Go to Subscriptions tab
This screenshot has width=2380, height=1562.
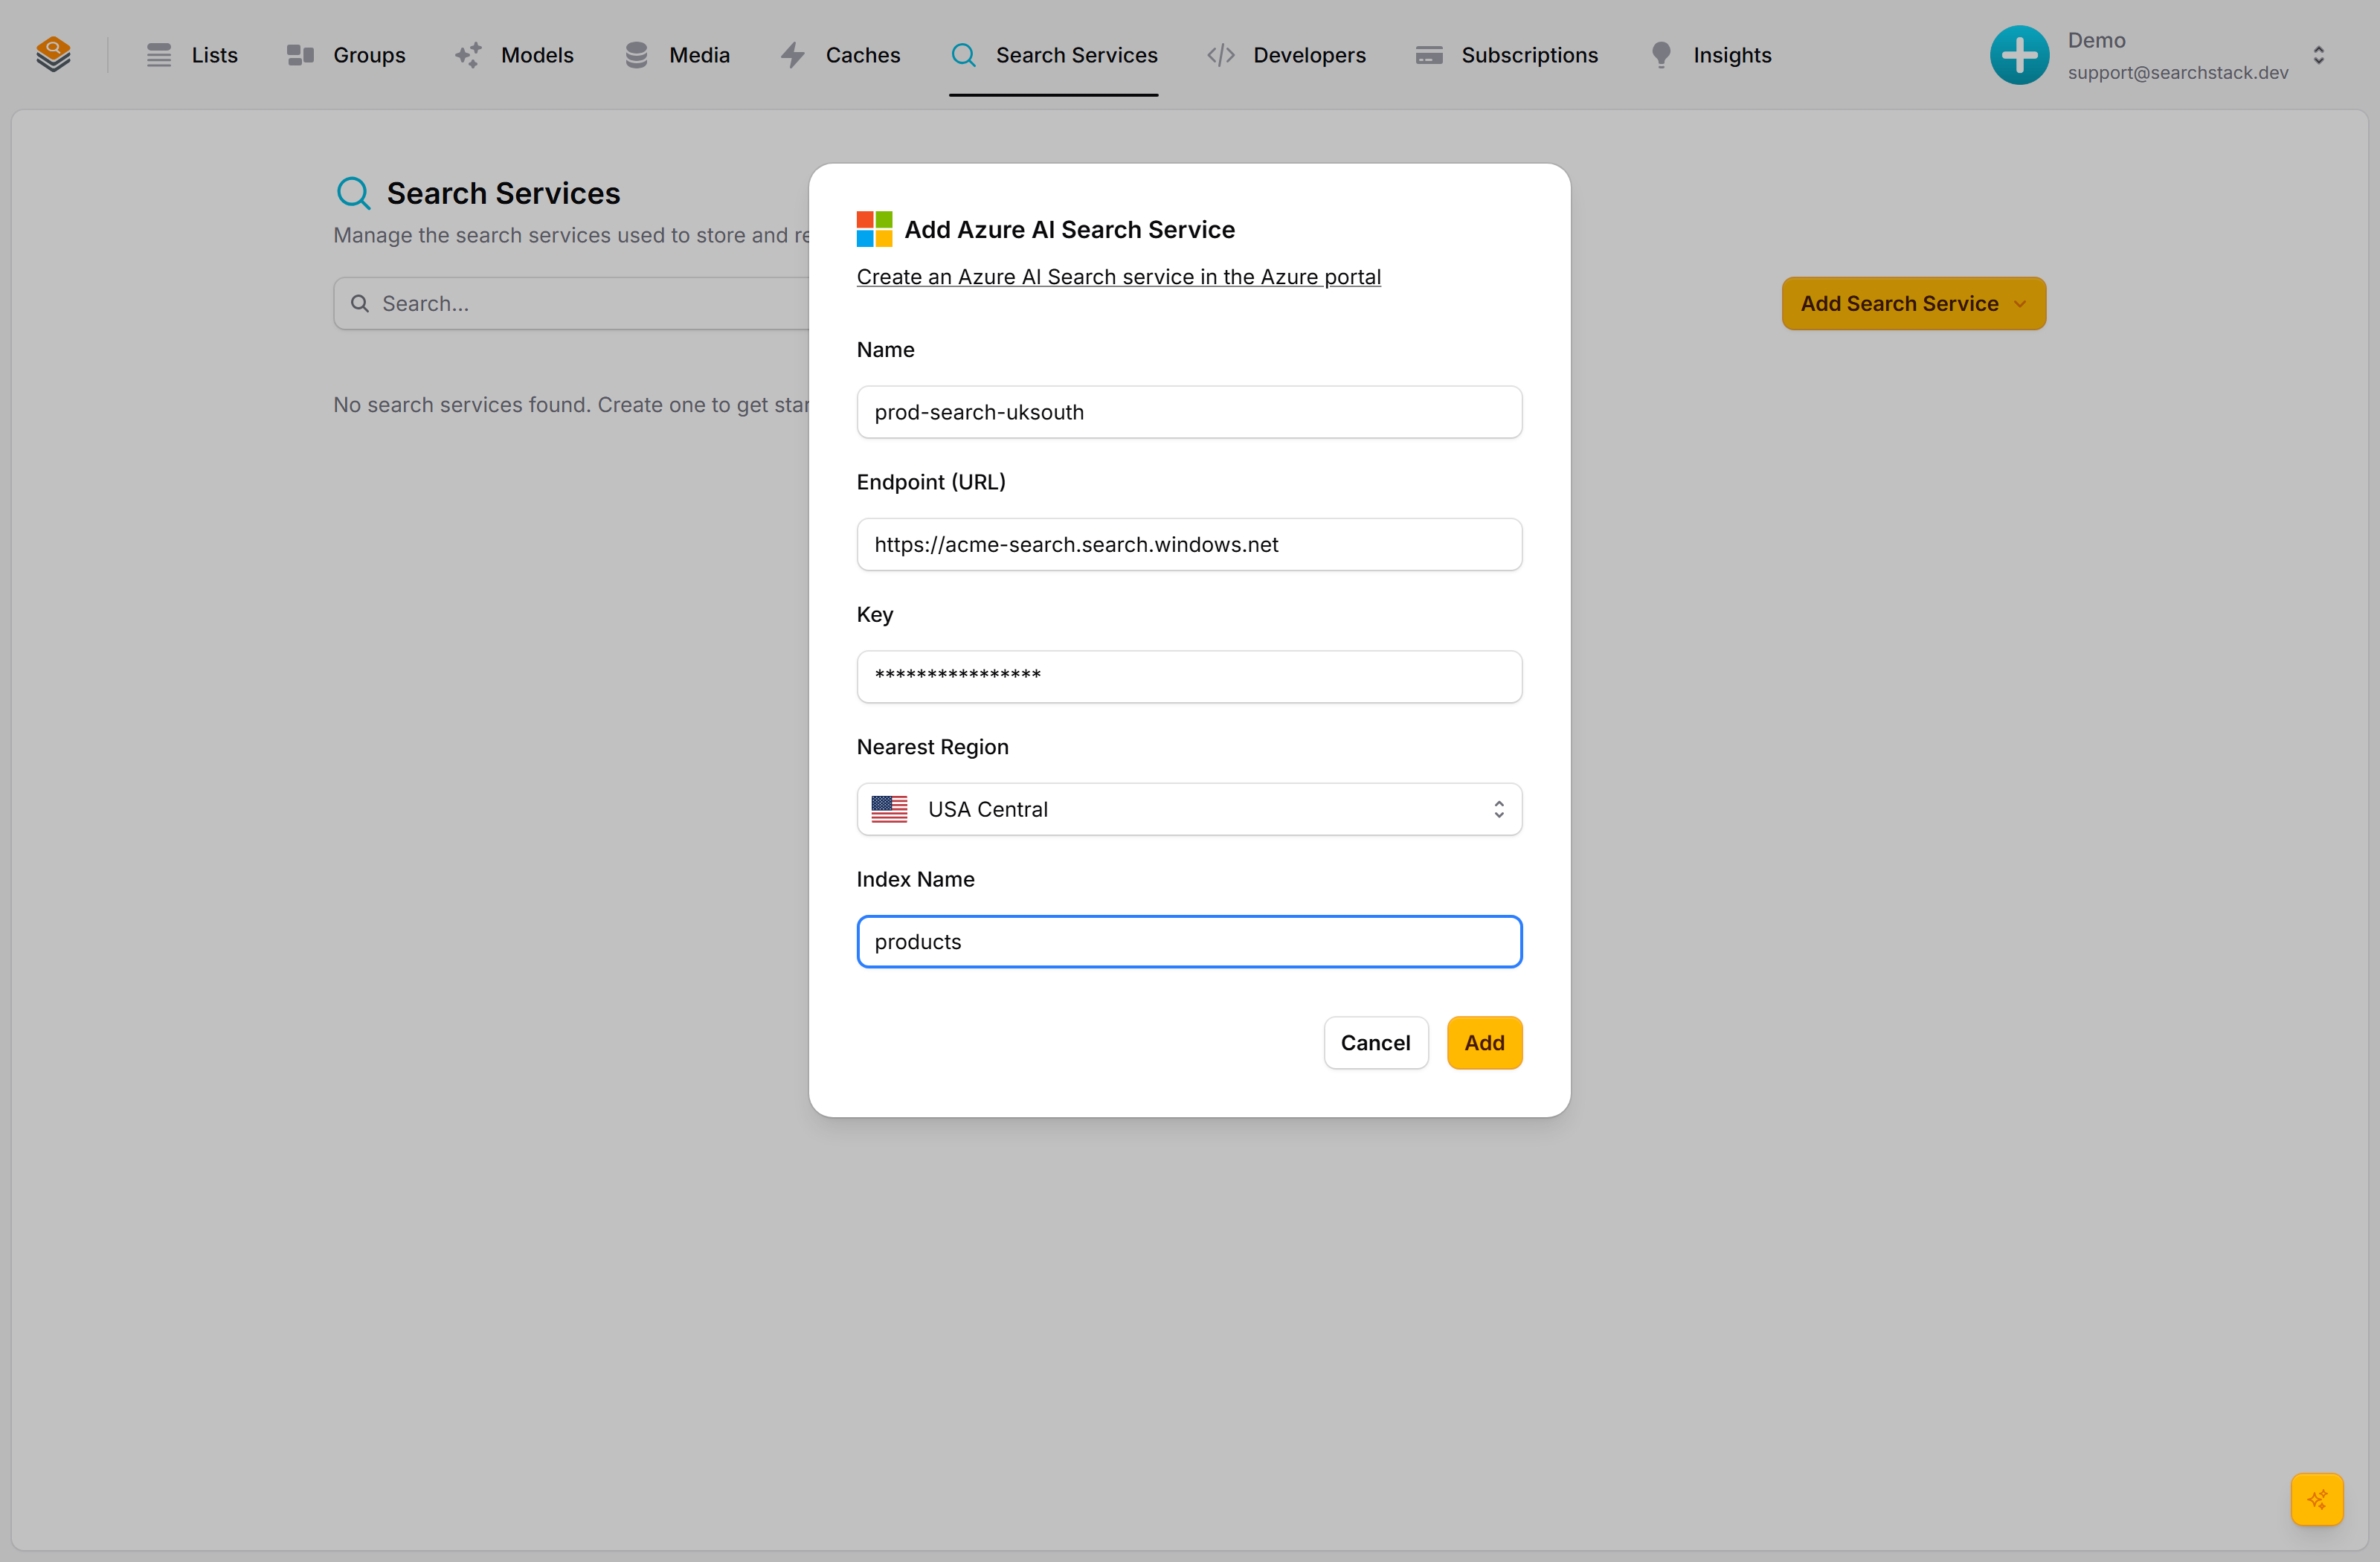(x=1507, y=55)
